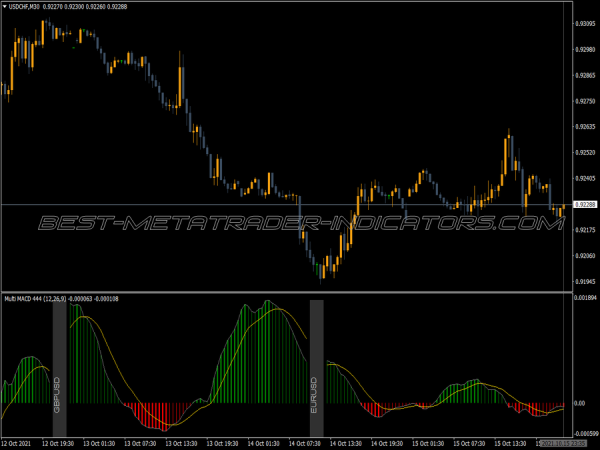
Task: Open the chart menu triangle beside USDCHF,M30
Action: pyautogui.click(x=5, y=7)
